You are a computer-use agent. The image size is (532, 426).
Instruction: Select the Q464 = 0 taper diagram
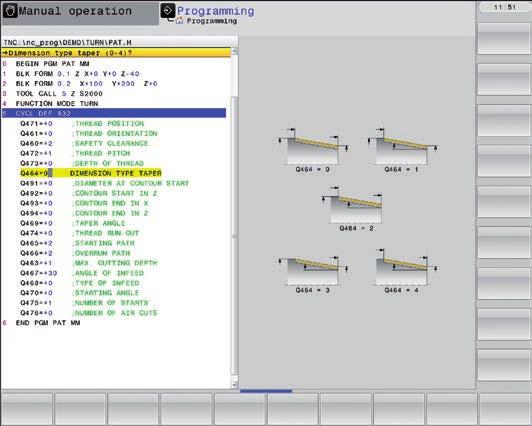pos(313,150)
